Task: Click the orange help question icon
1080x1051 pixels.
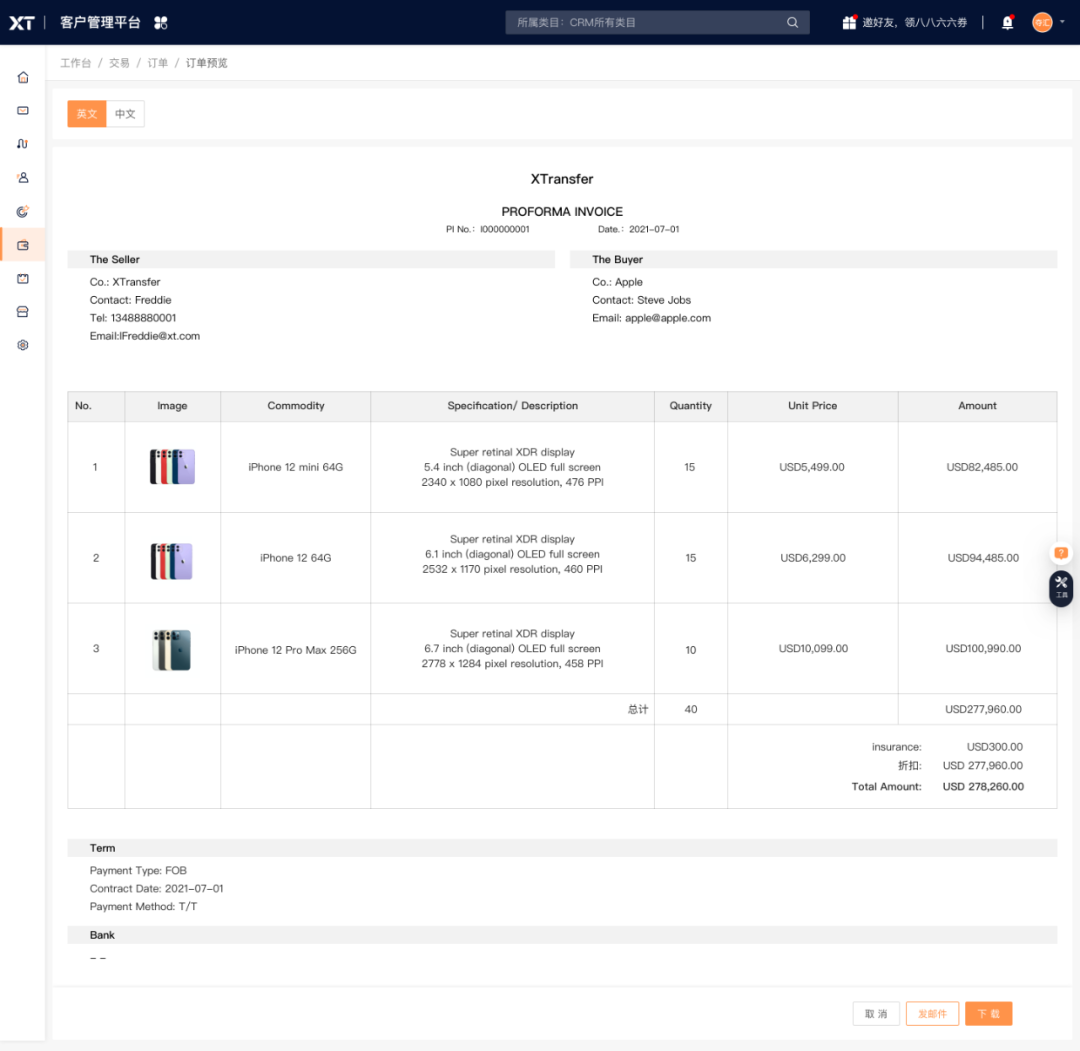Action: tap(1061, 553)
